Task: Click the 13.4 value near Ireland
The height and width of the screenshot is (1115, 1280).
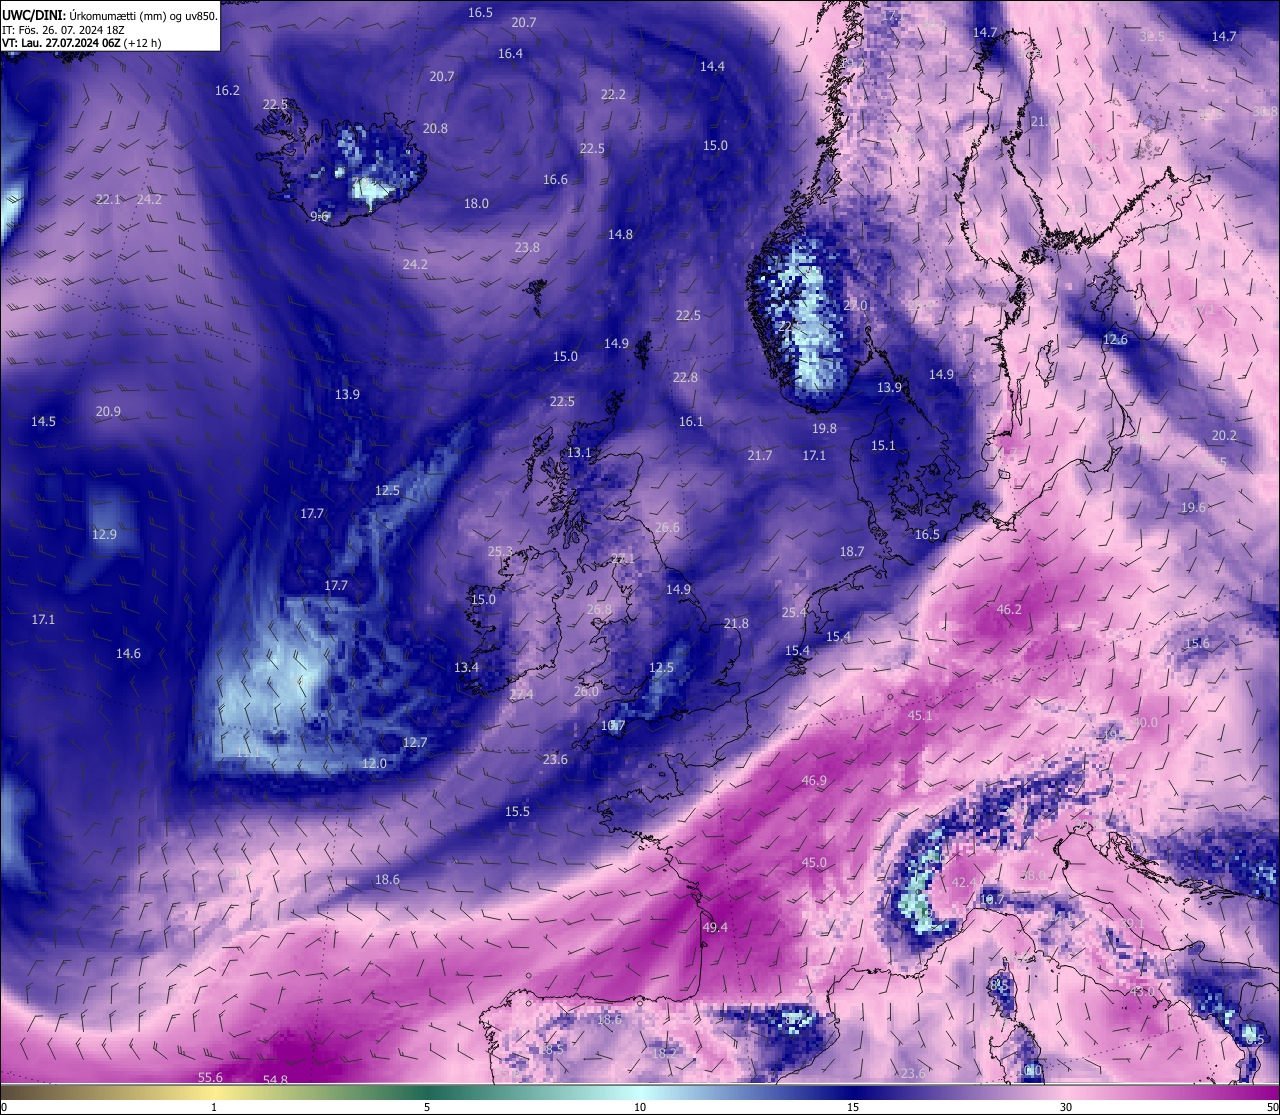Action: pyautogui.click(x=466, y=668)
